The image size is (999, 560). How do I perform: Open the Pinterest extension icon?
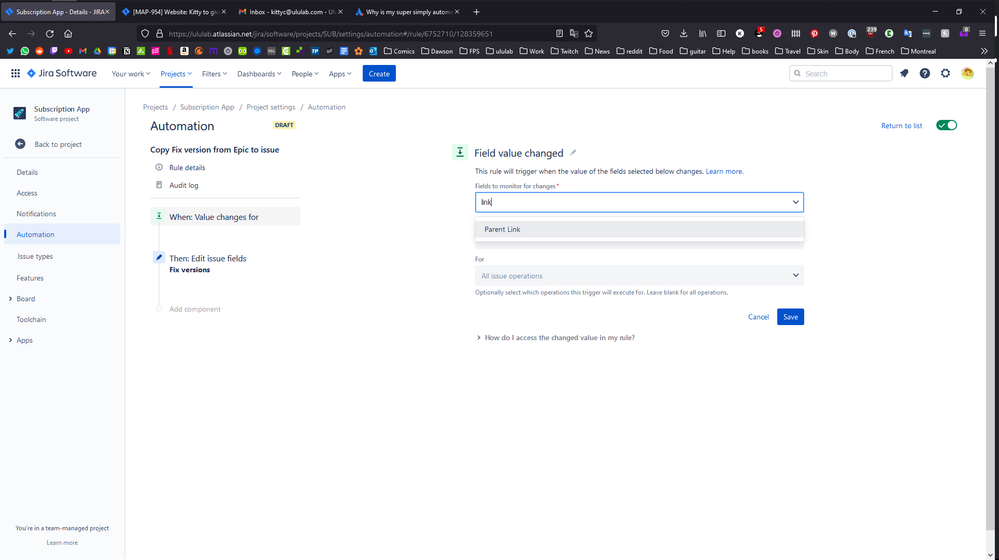coord(814,34)
